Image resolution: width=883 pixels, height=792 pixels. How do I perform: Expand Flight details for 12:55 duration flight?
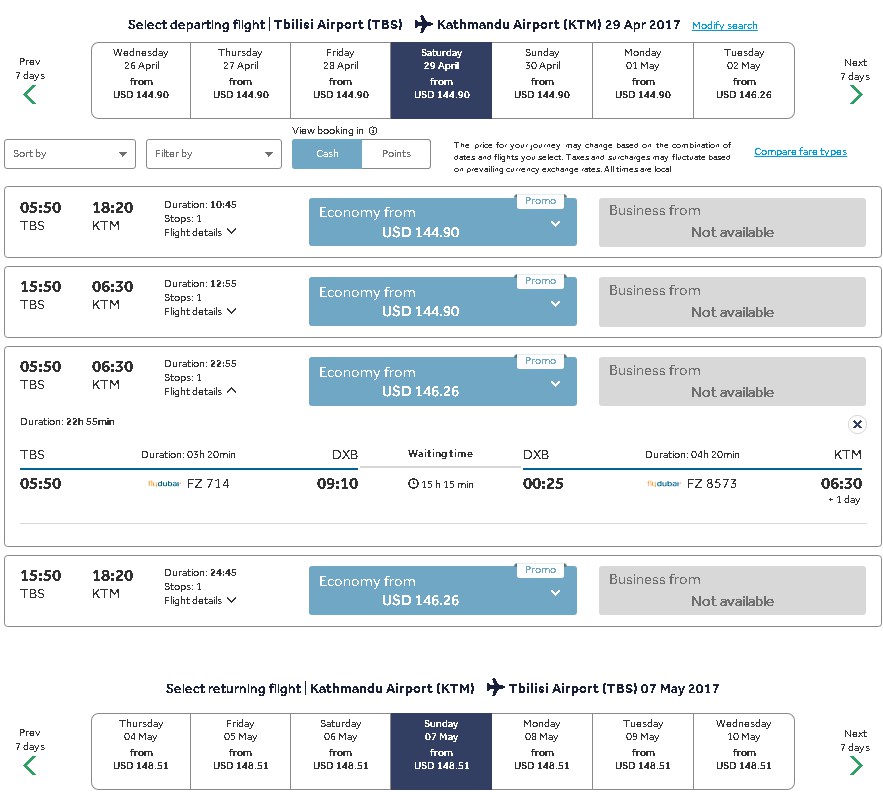[x=200, y=312]
